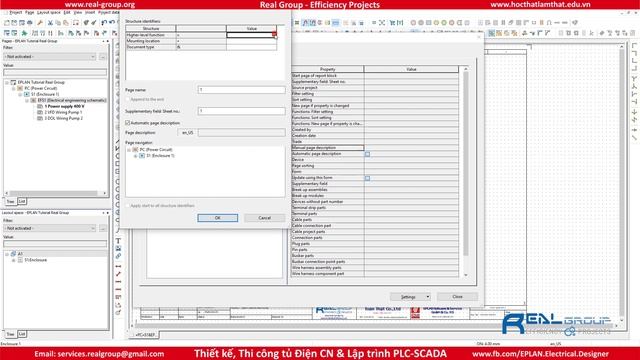Open the Project menu
The height and width of the screenshot is (360, 640).
[16, 13]
